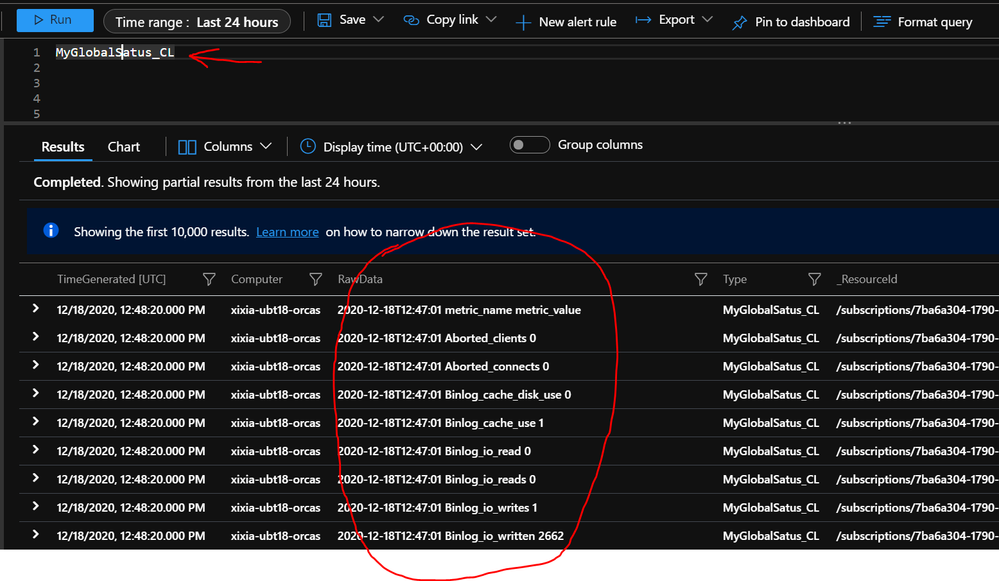Expand the Display time dropdown chevron

(477, 147)
